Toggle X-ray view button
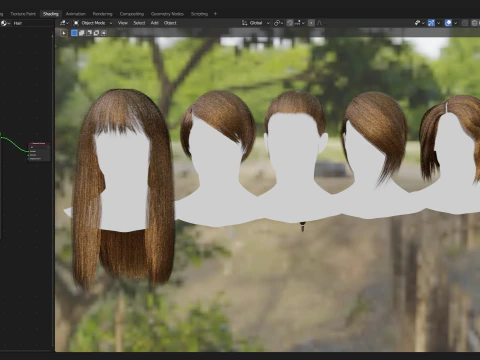Image resolution: width=480 pixels, height=360 pixels. [x=465, y=23]
